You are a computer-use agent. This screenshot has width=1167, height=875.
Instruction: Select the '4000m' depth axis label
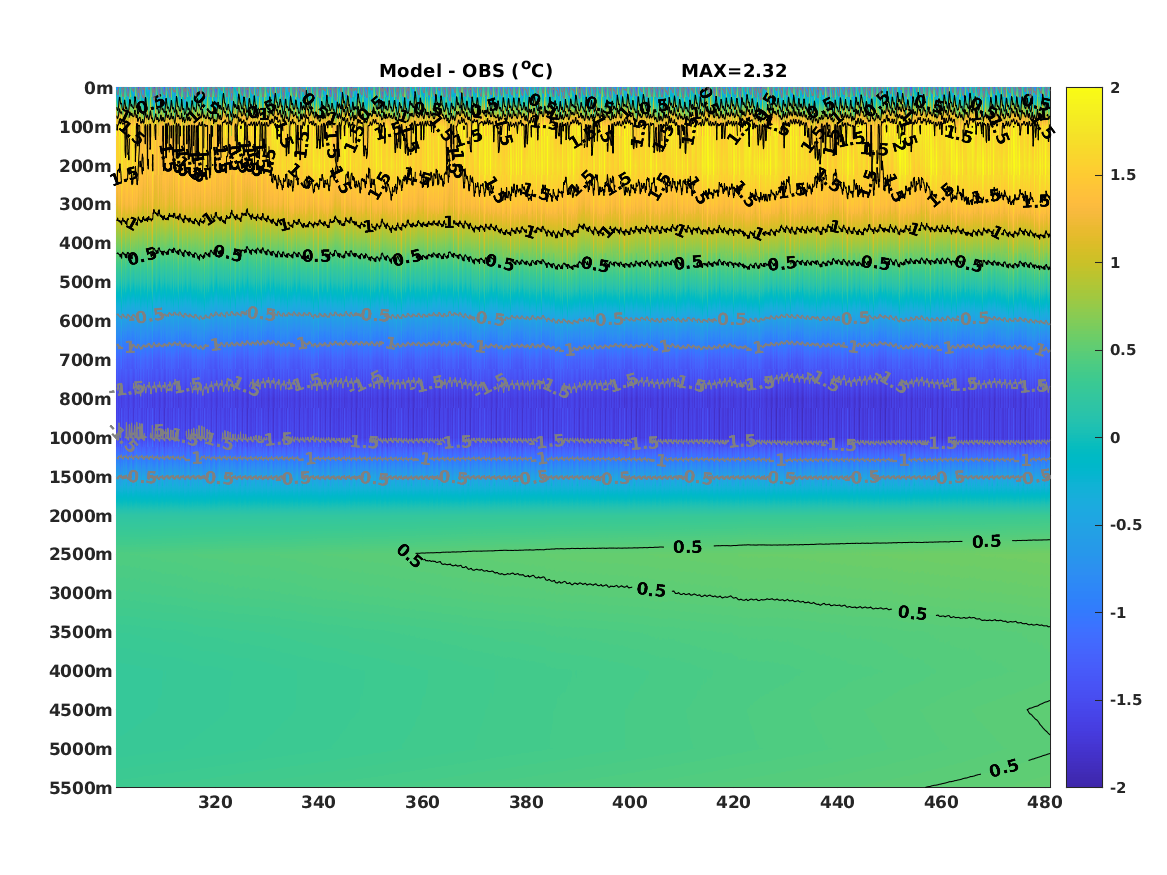[x=81, y=671]
